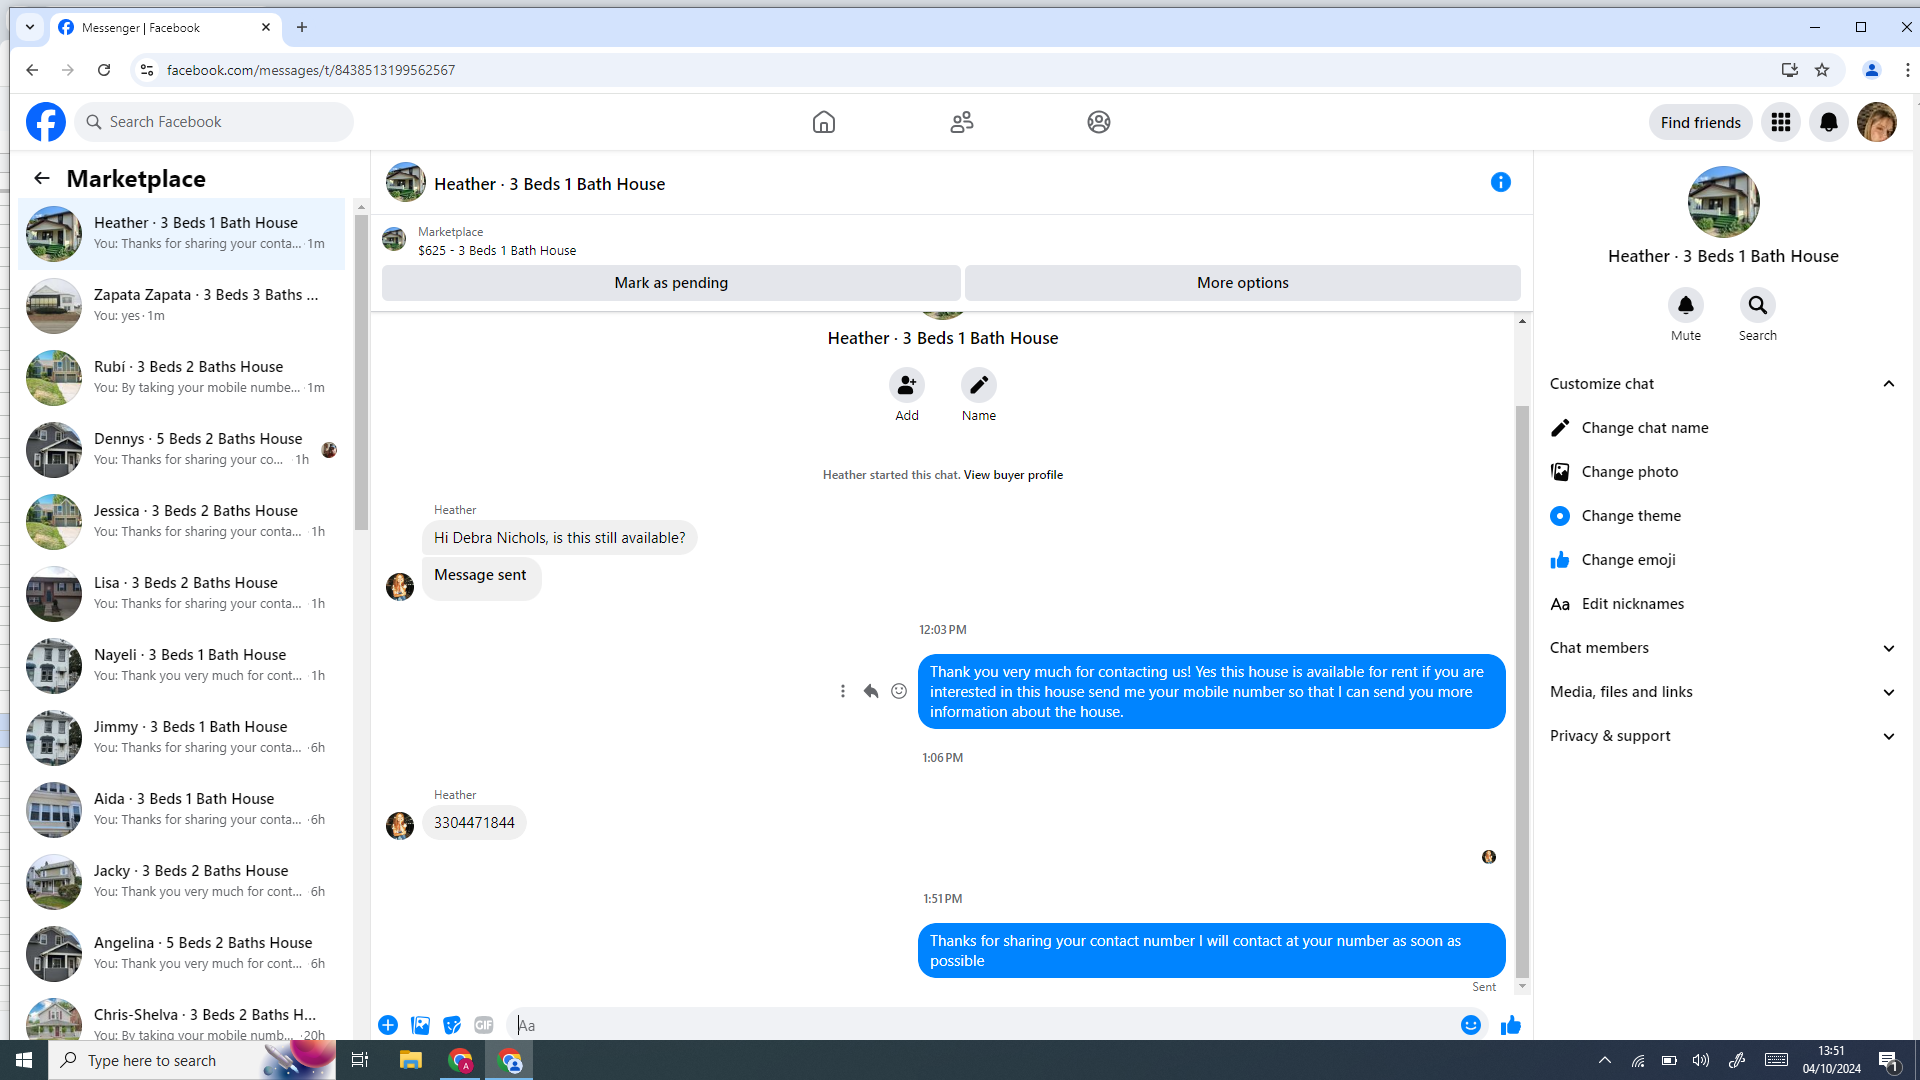Click the conversation list scrollbar
Screen dimensions: 1920x1080
click(362, 370)
